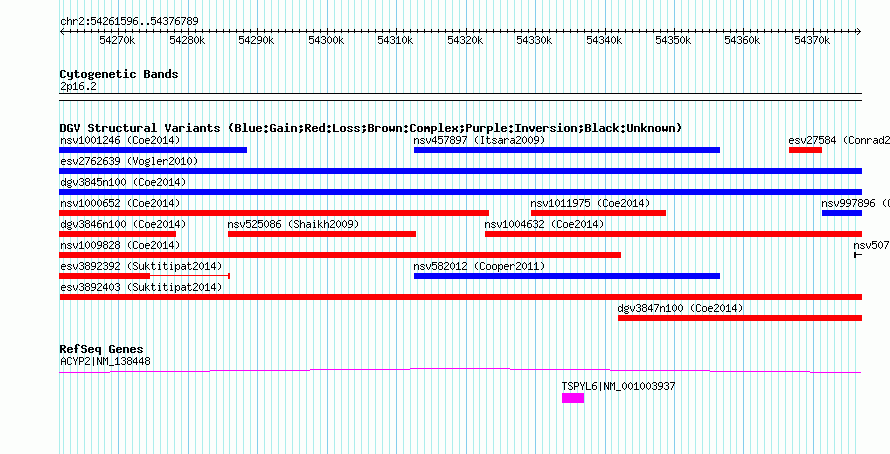The height and width of the screenshot is (454, 890).
Task: Select the nsv457897 (Itsara2009) variant bar
Action: click(x=567, y=150)
